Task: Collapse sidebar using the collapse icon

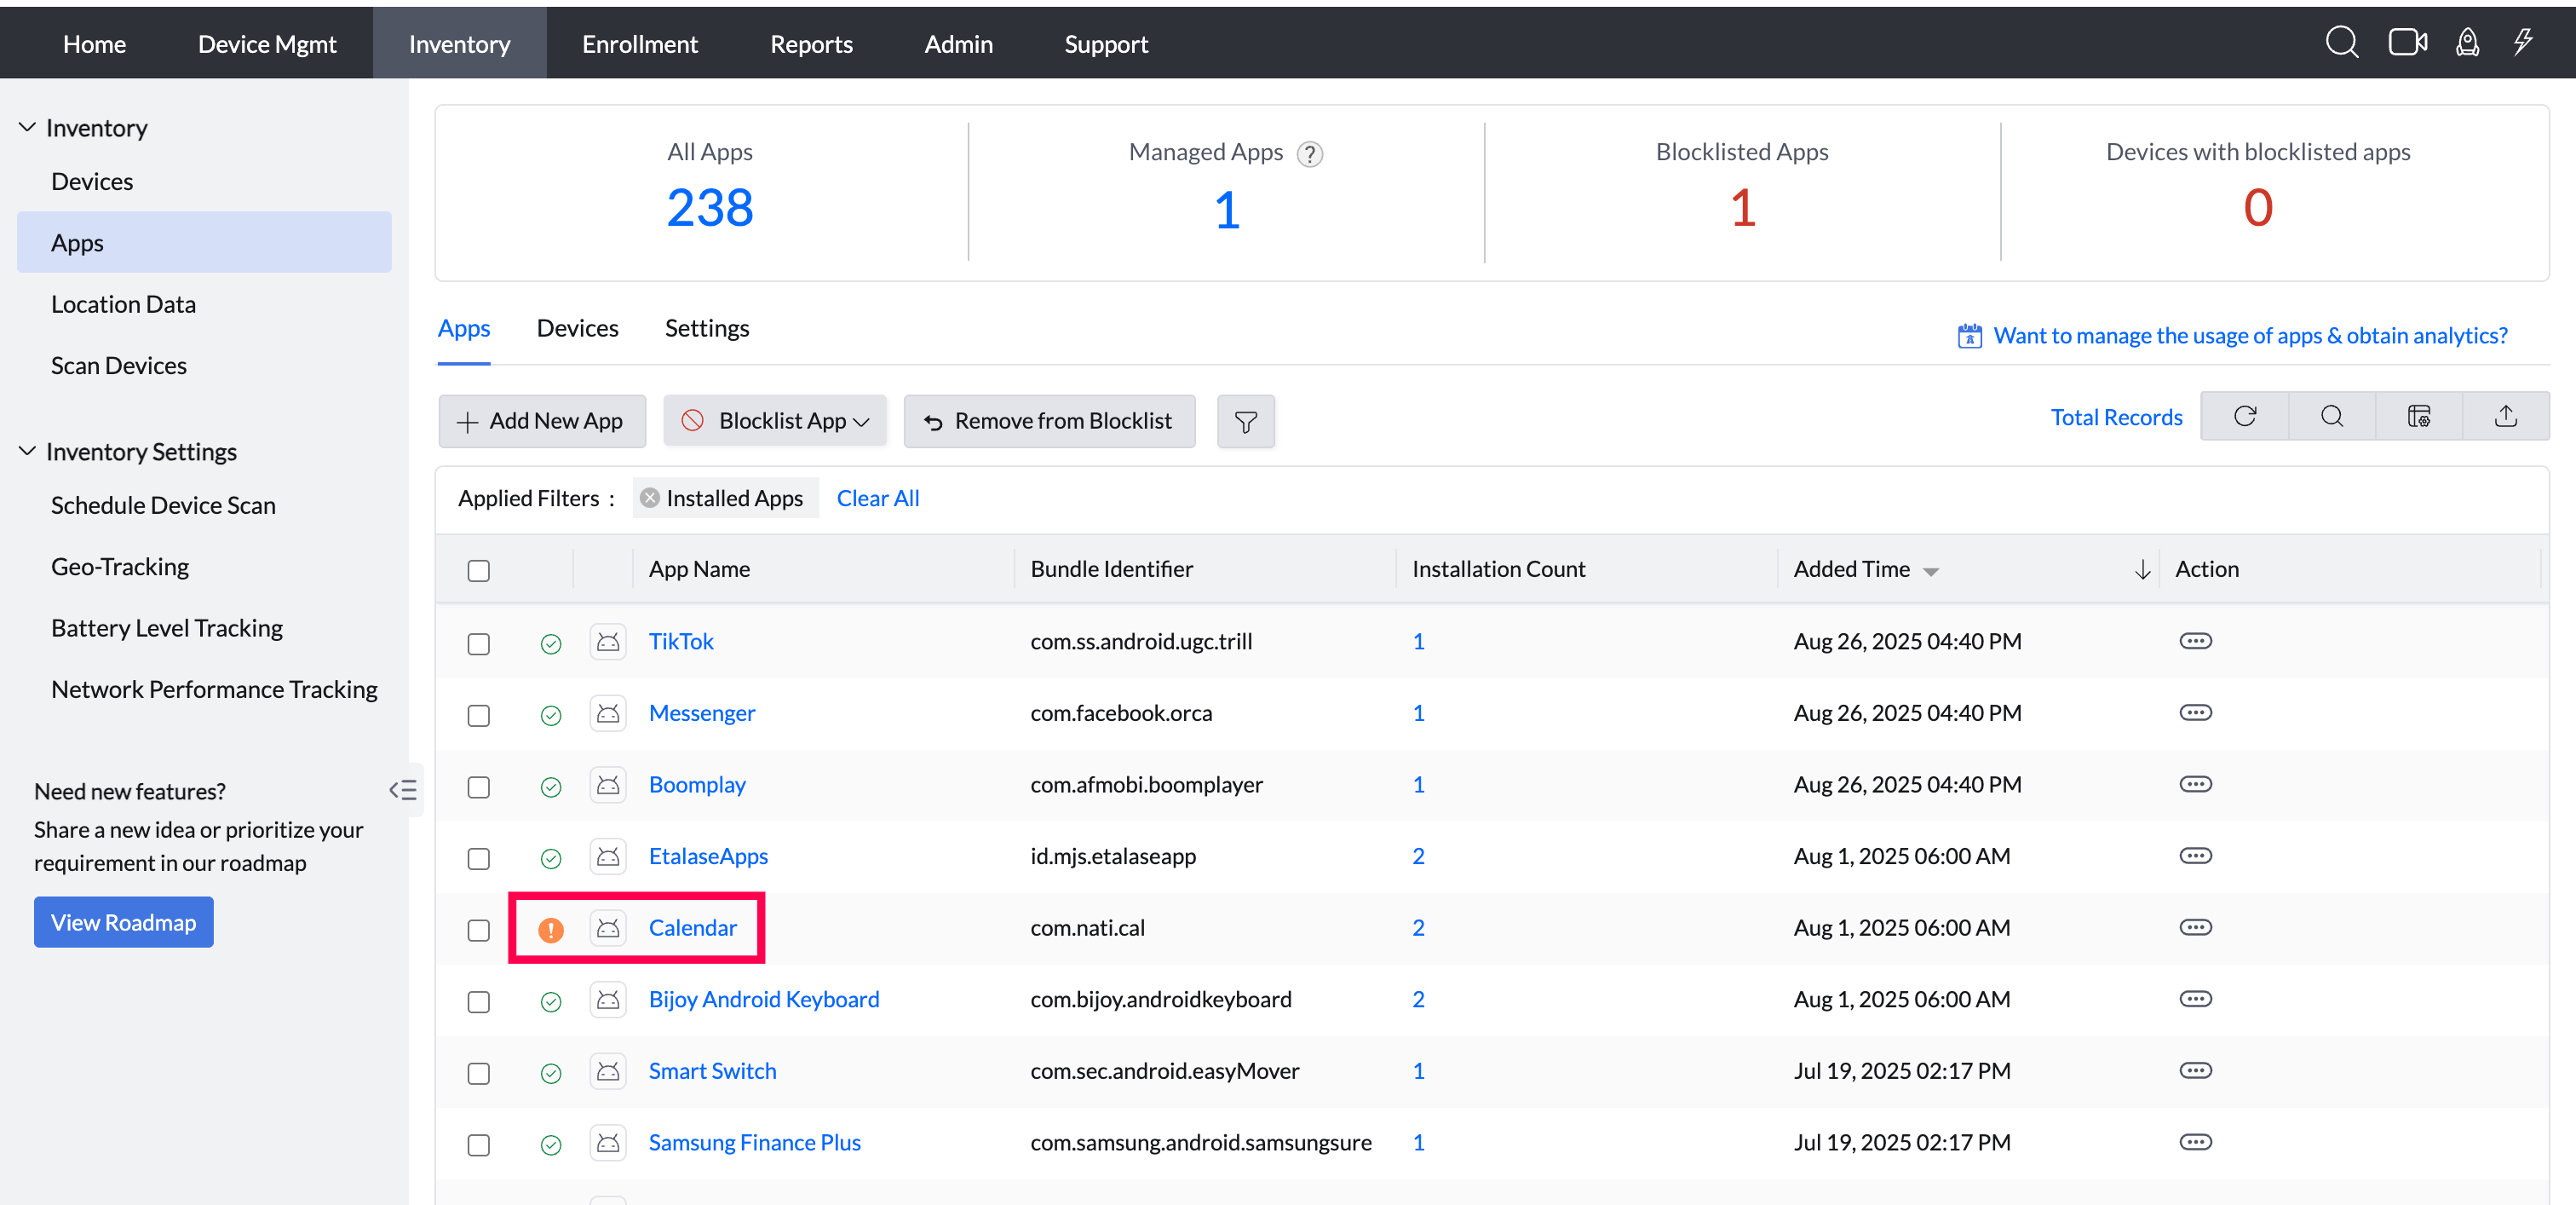Action: click(x=402, y=790)
